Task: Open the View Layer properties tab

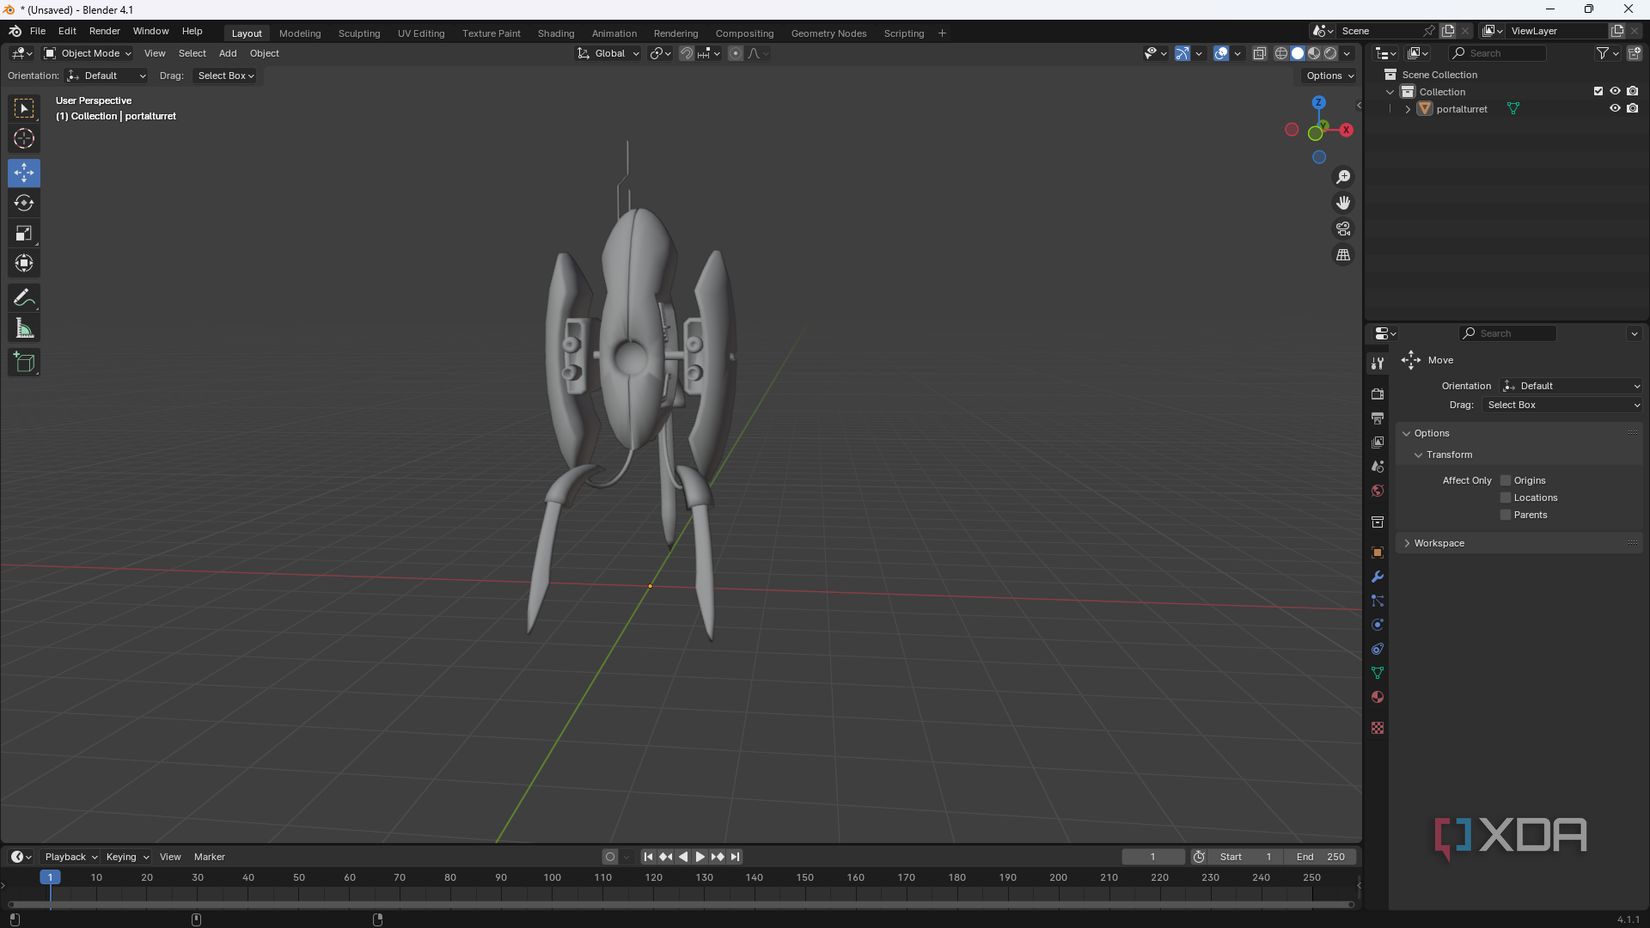Action: [x=1377, y=442]
